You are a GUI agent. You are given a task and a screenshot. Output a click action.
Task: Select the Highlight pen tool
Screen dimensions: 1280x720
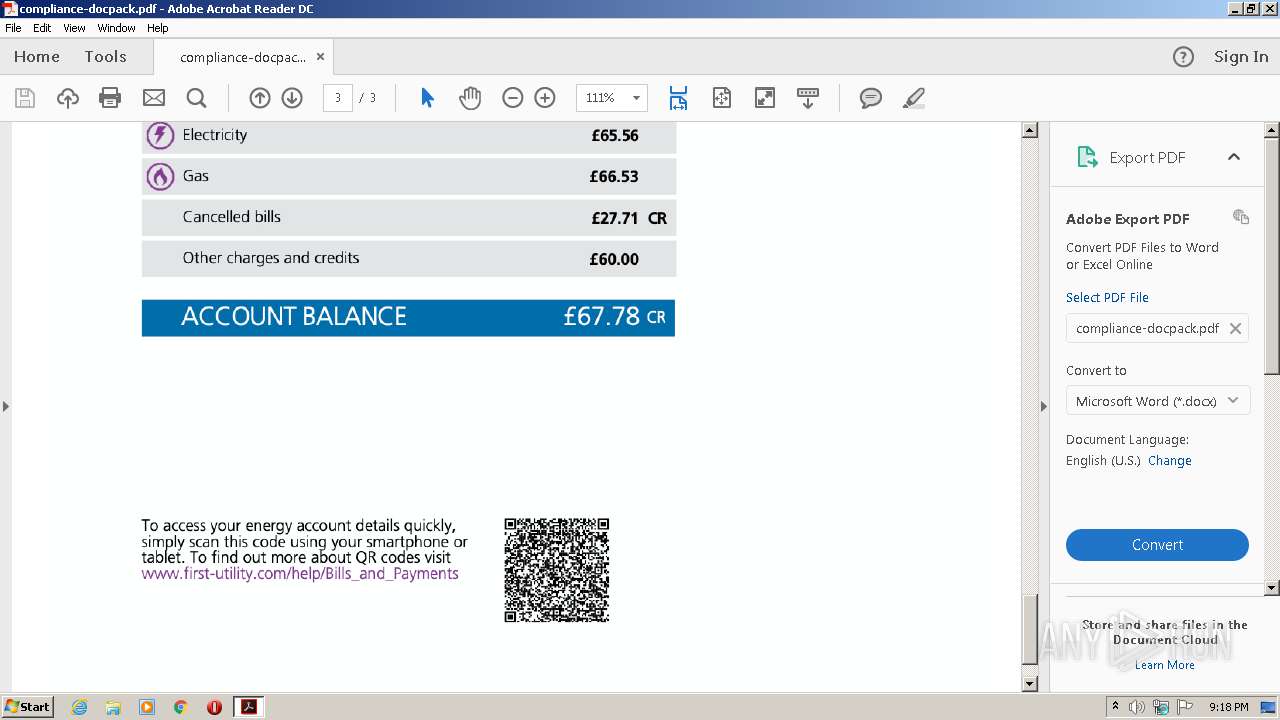click(913, 98)
